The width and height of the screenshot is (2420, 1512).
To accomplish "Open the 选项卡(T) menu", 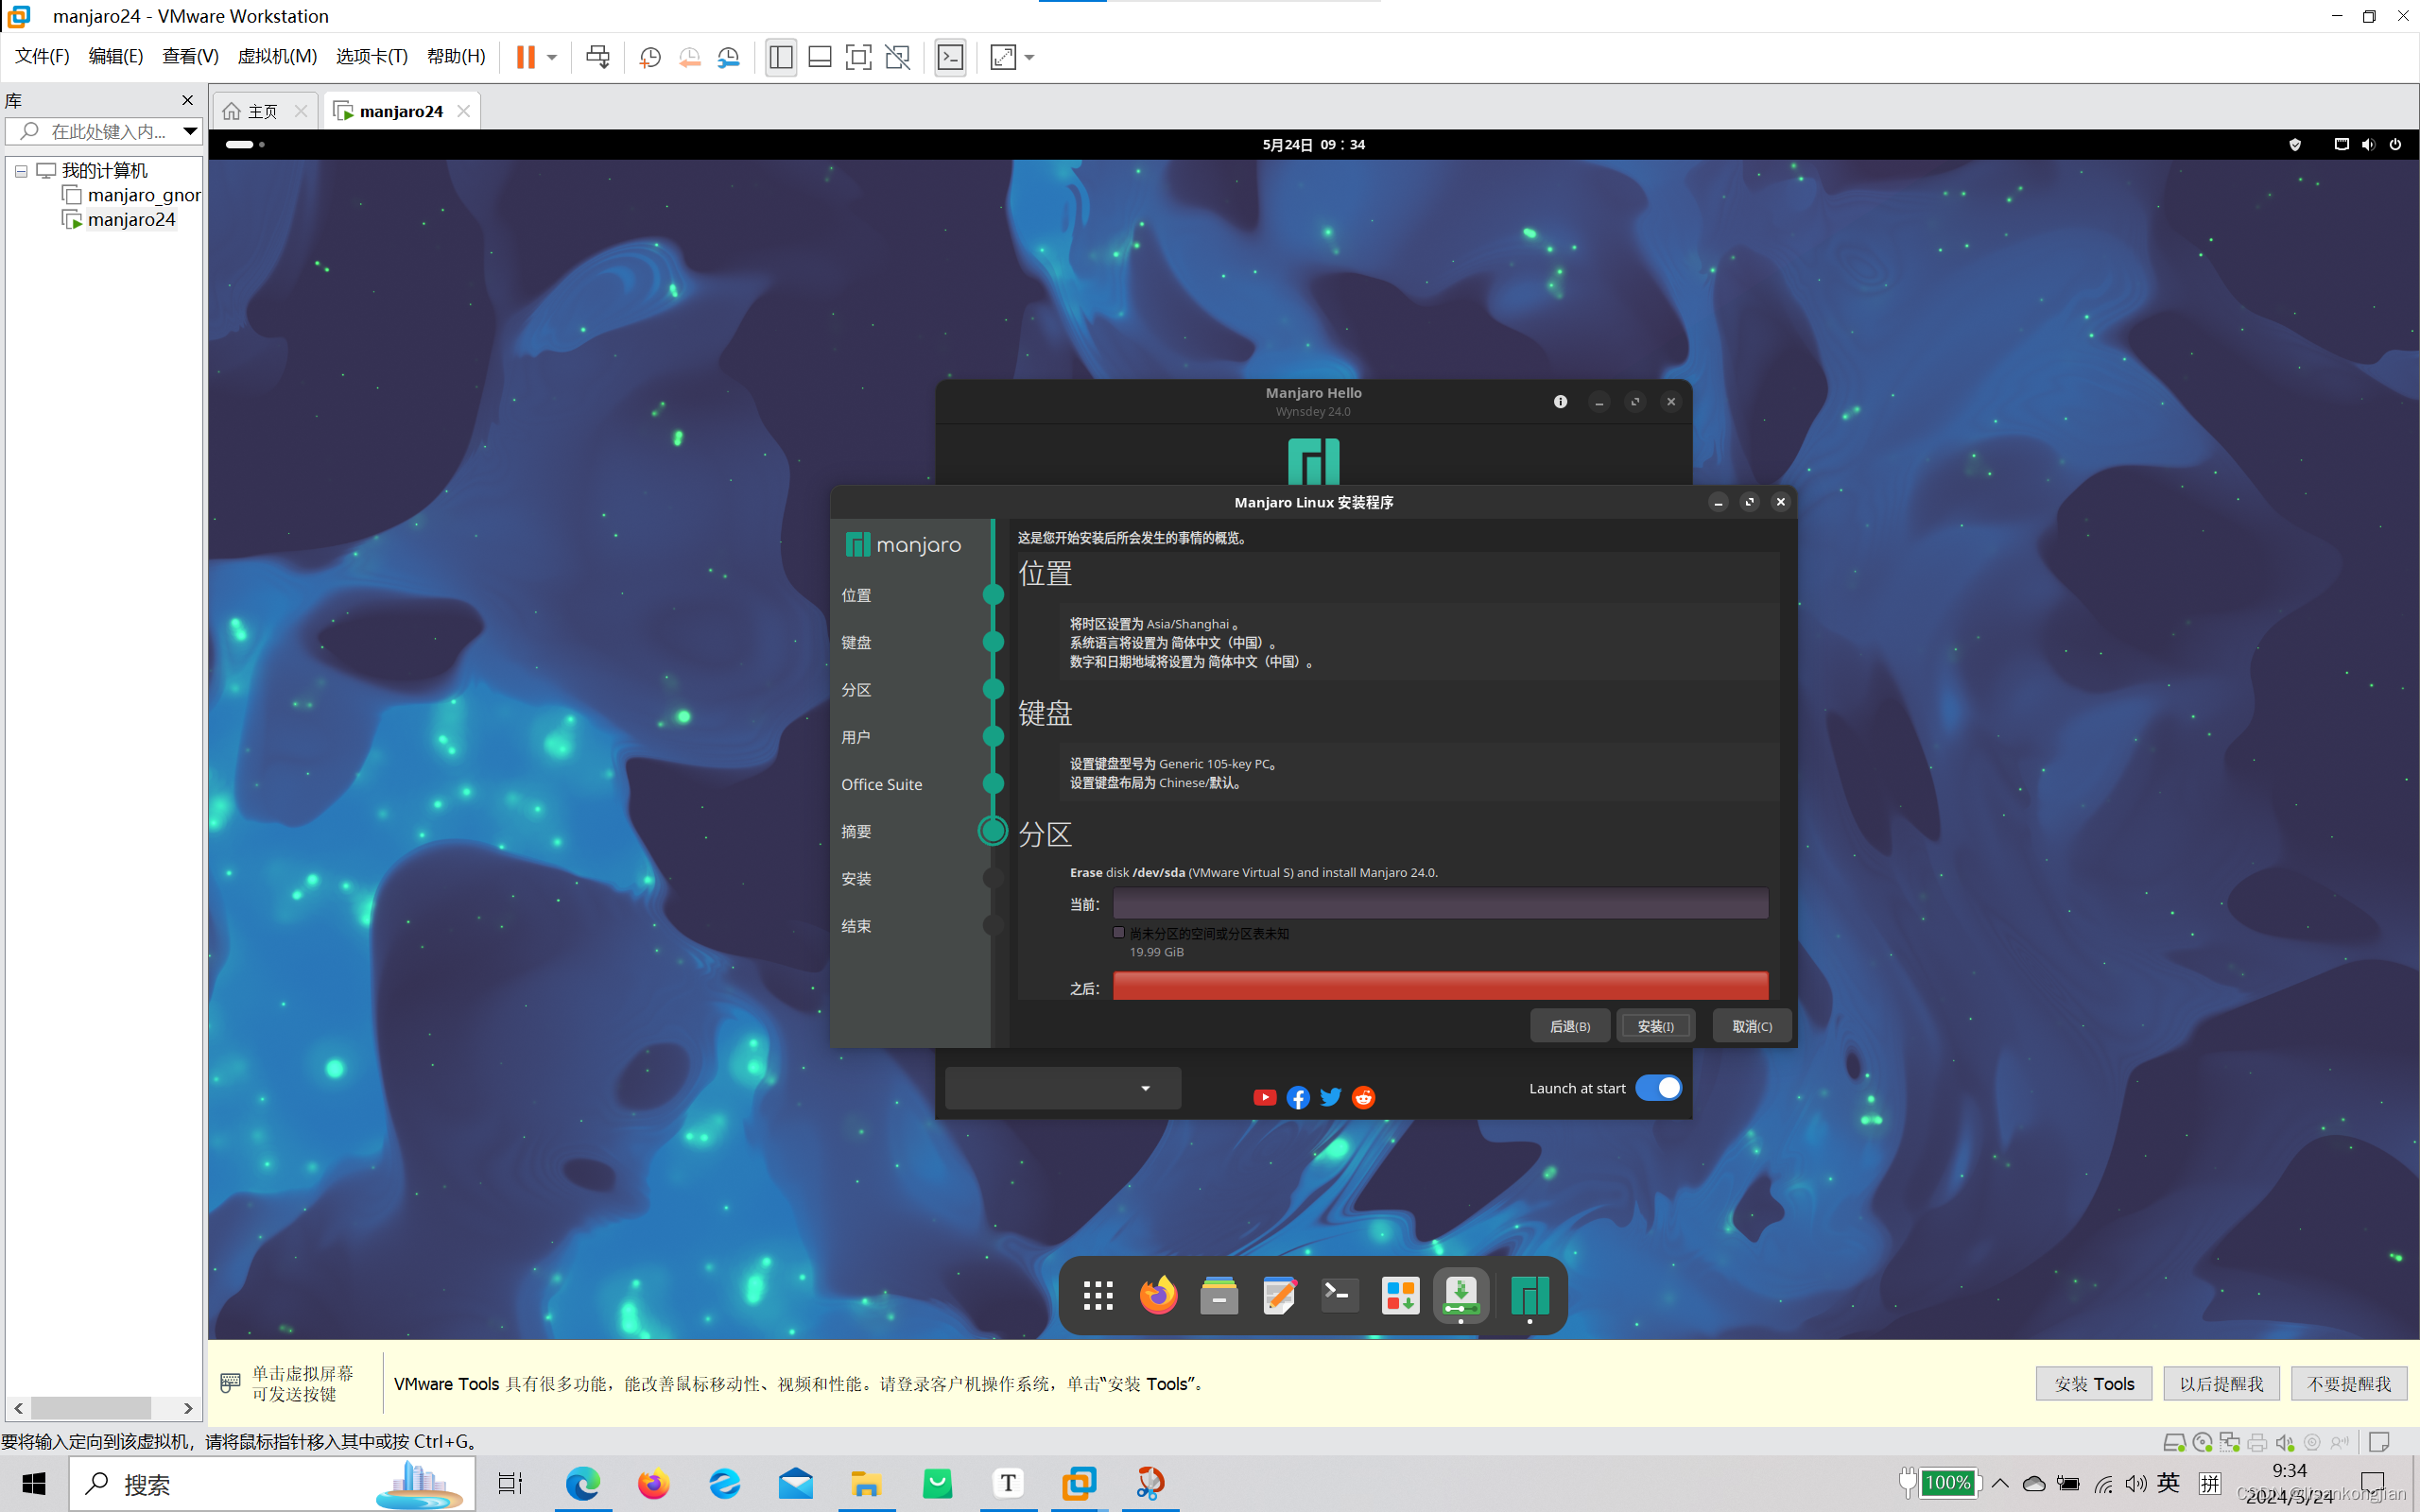I will click(372, 56).
